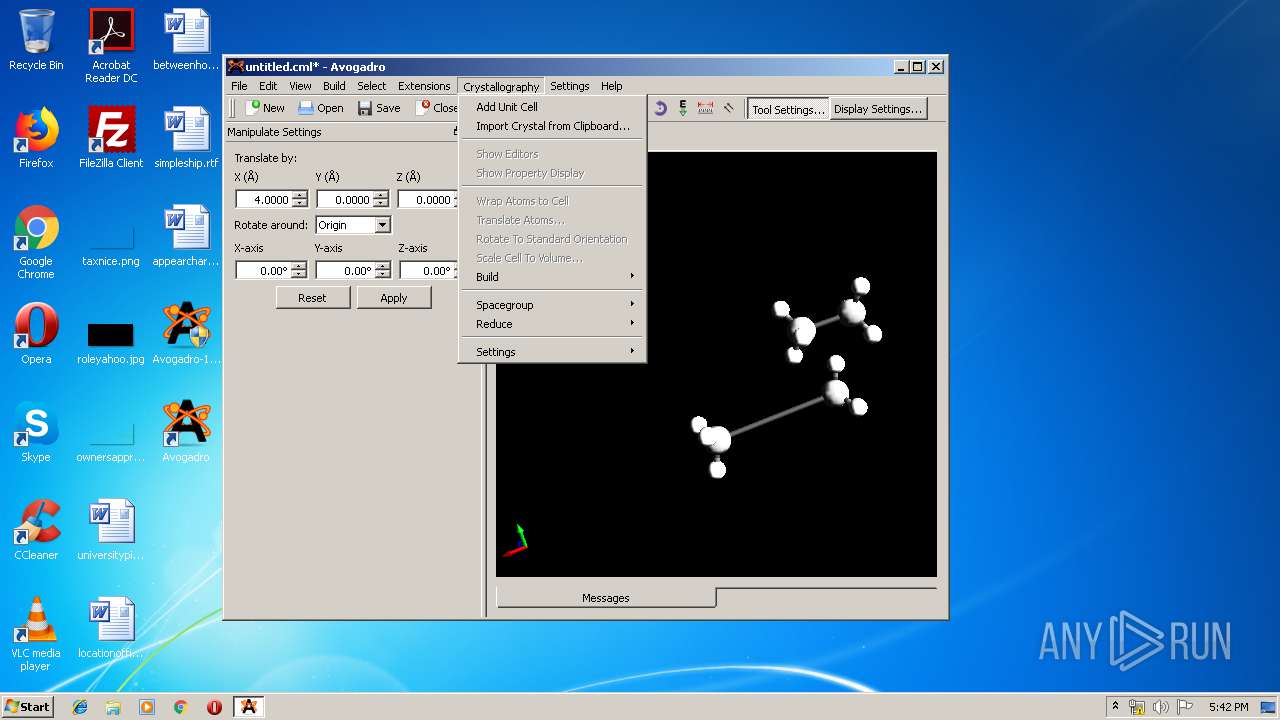Image resolution: width=1280 pixels, height=720 pixels.
Task: Select the Recycle Bin icon
Action: point(36,39)
